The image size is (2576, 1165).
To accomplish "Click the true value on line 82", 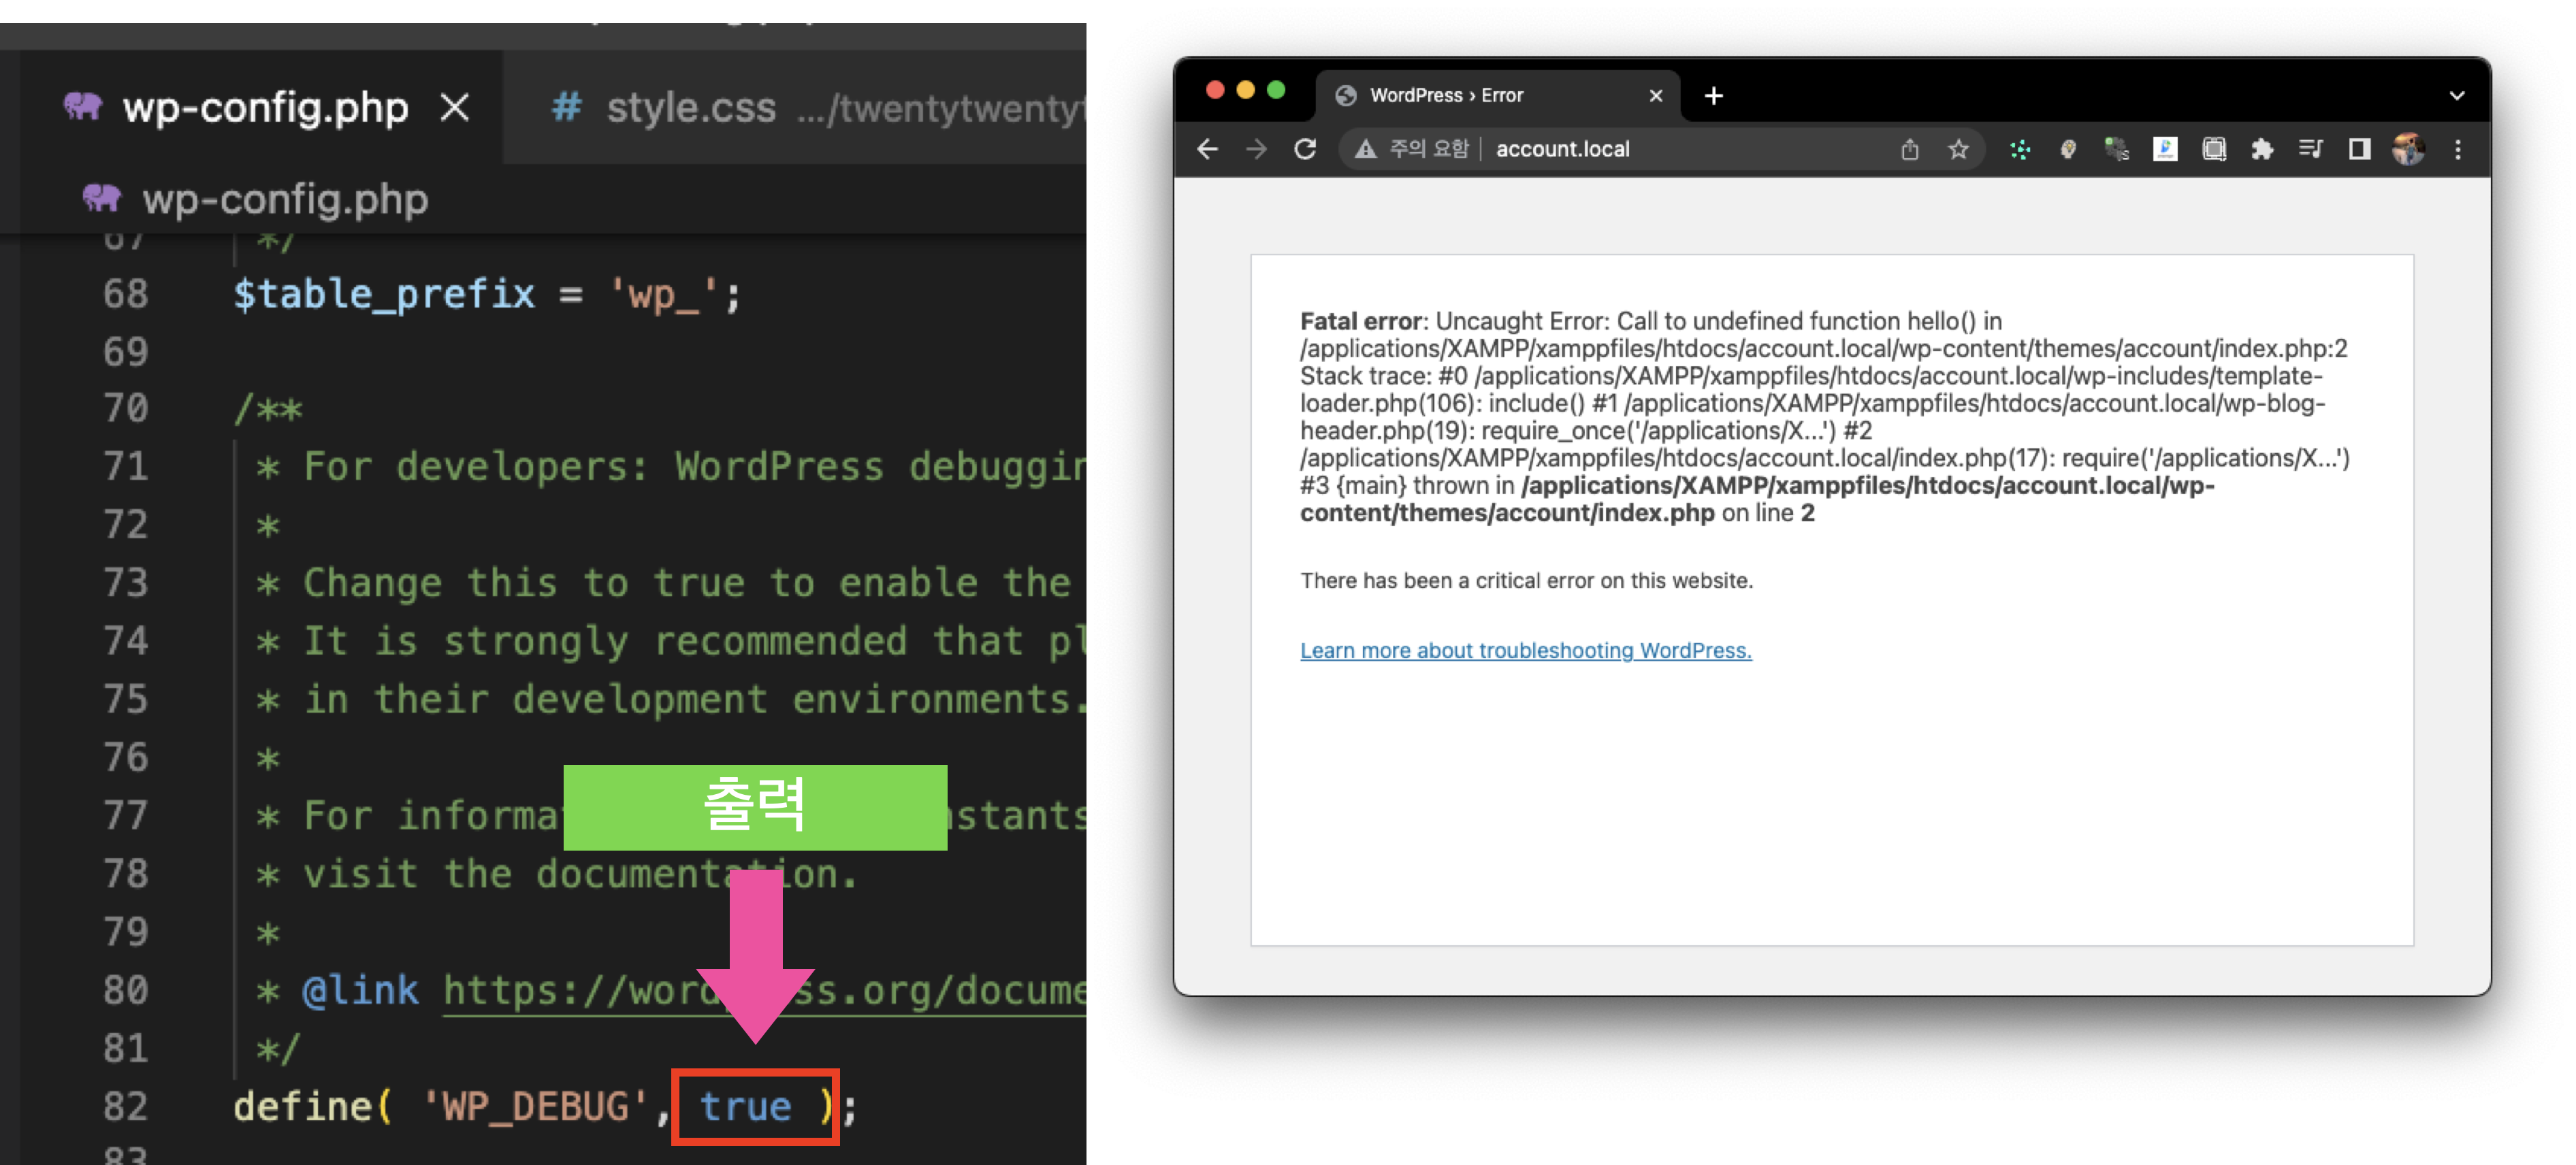I will [x=745, y=1106].
